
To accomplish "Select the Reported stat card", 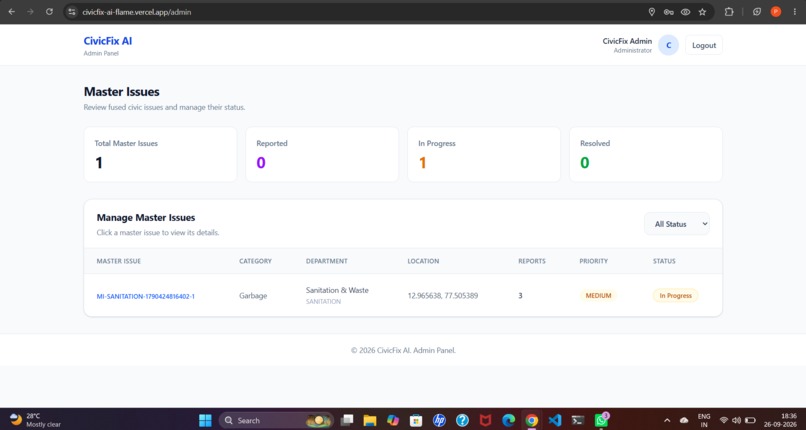I will 322,155.
